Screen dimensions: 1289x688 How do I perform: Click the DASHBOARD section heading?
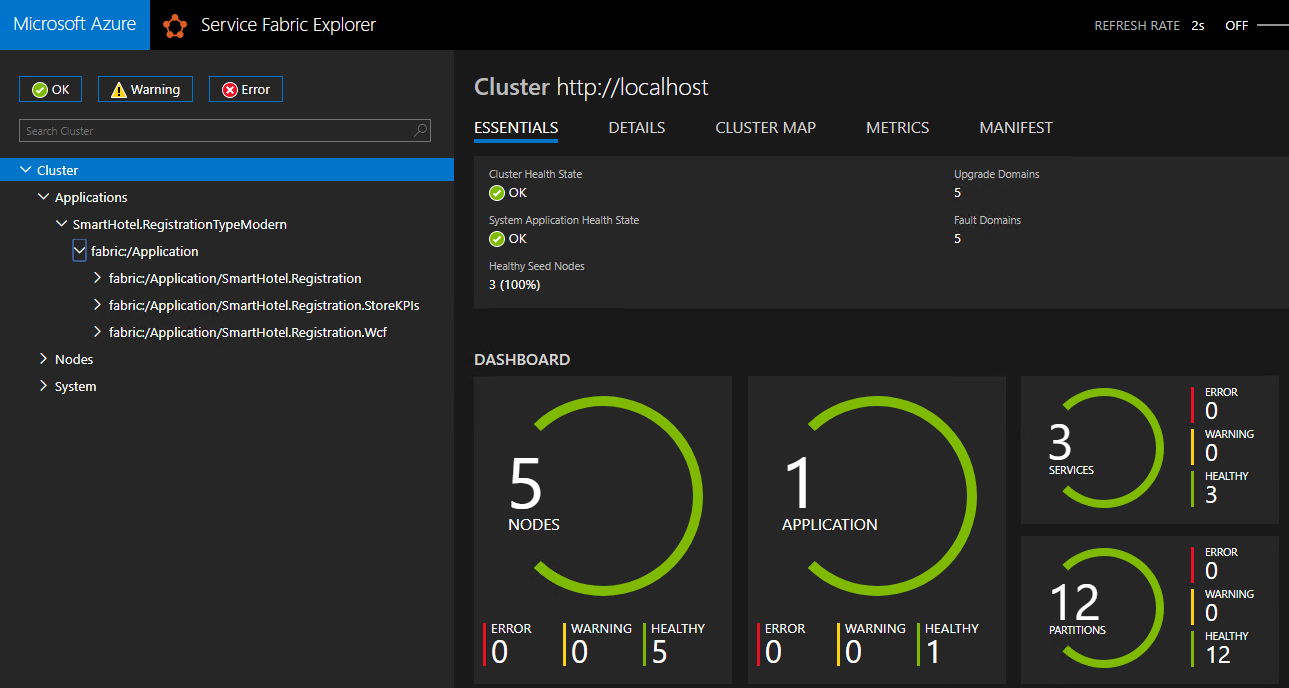522,360
